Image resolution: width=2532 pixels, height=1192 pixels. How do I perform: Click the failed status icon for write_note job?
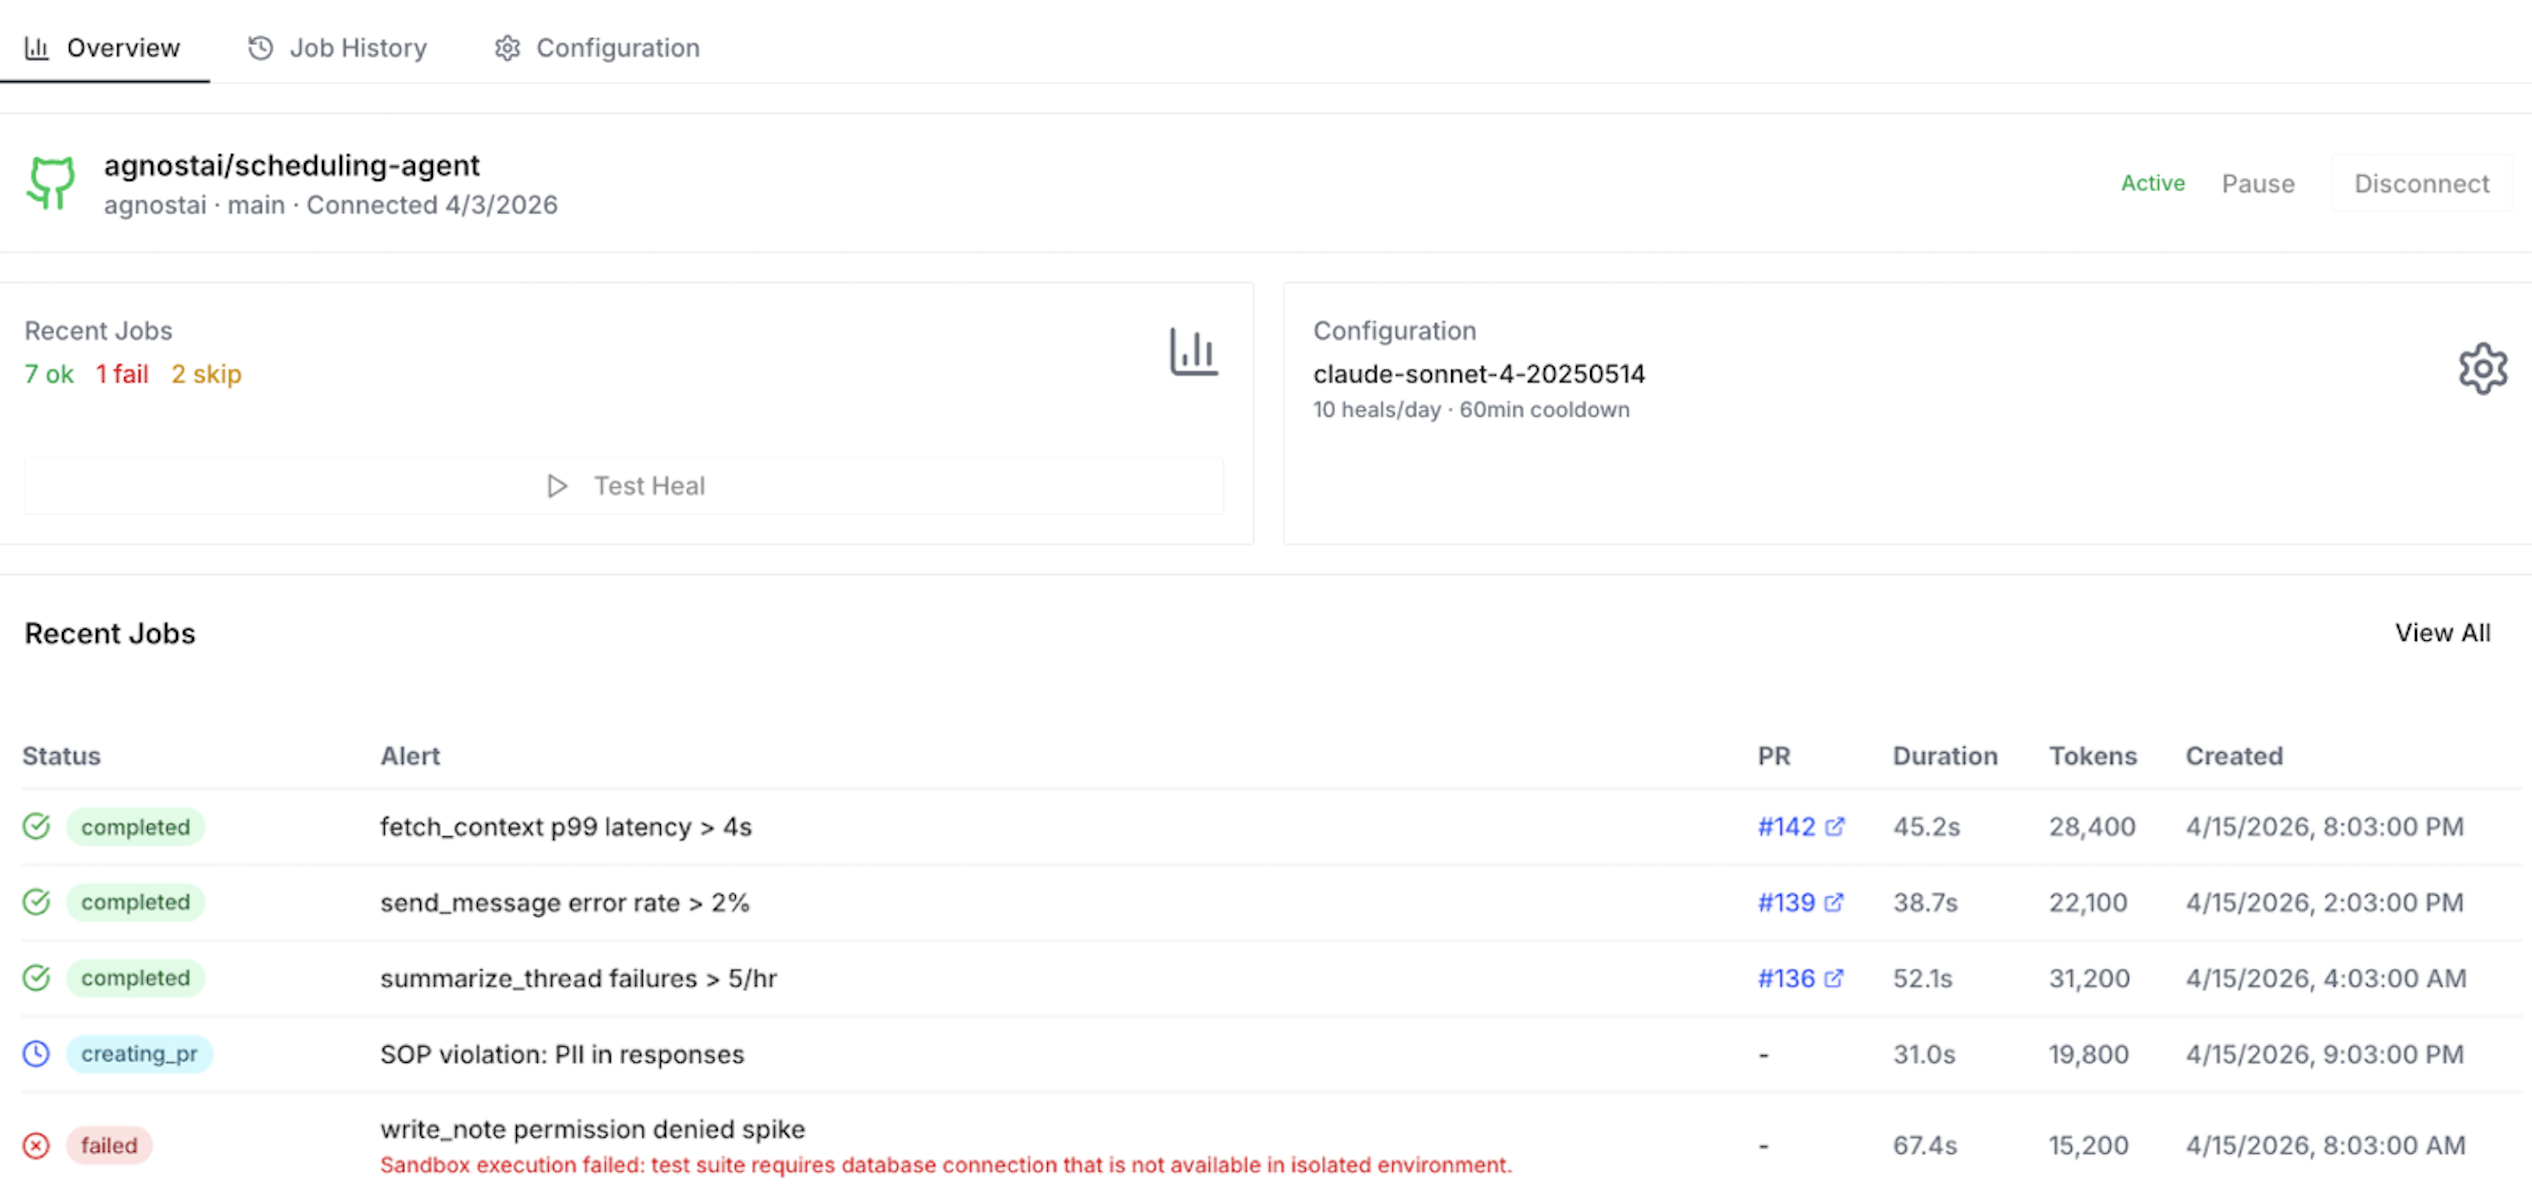36,1145
